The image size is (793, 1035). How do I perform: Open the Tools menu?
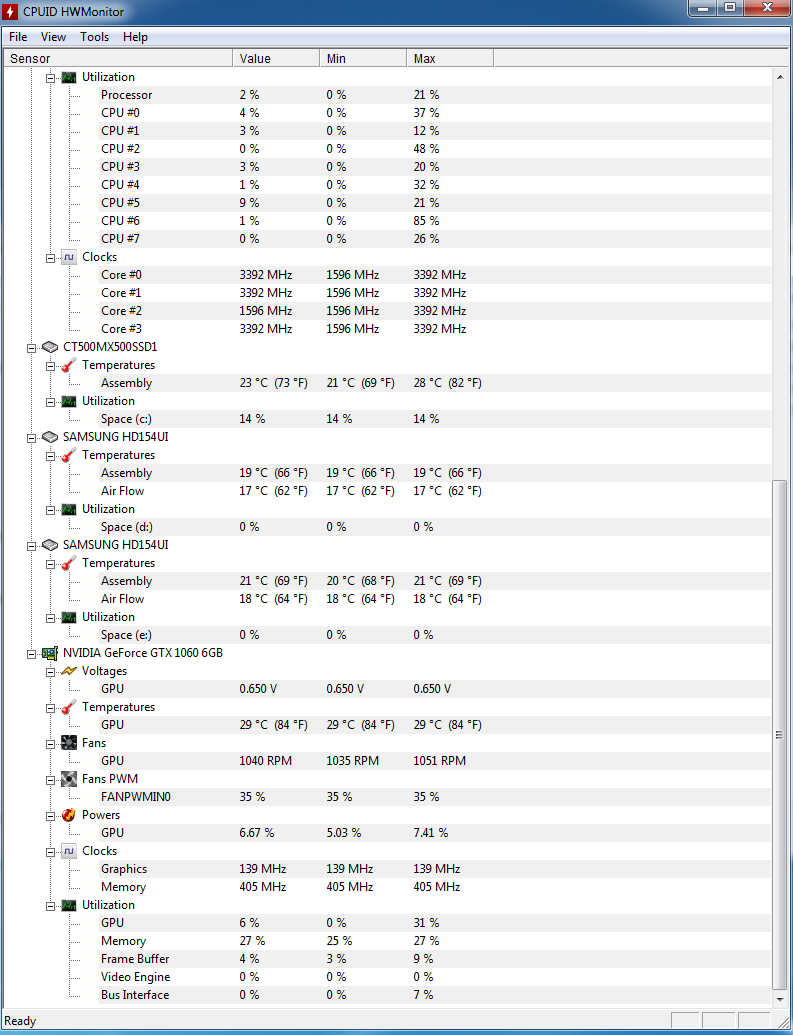(x=94, y=37)
